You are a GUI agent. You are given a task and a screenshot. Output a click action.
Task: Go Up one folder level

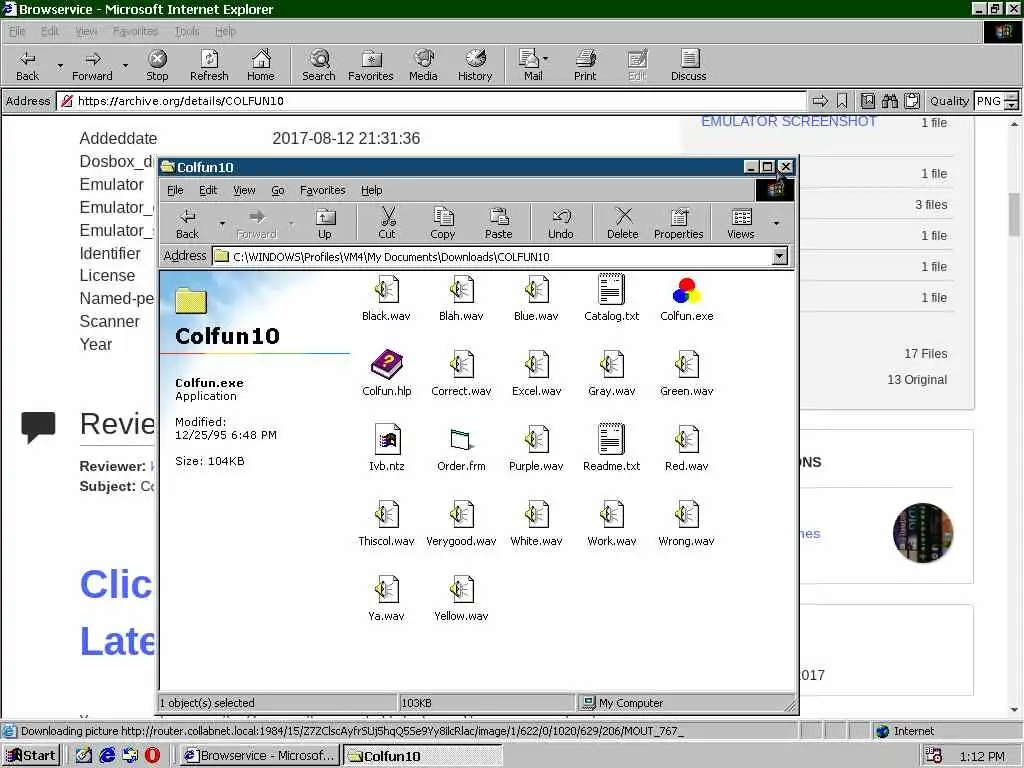tap(325, 223)
